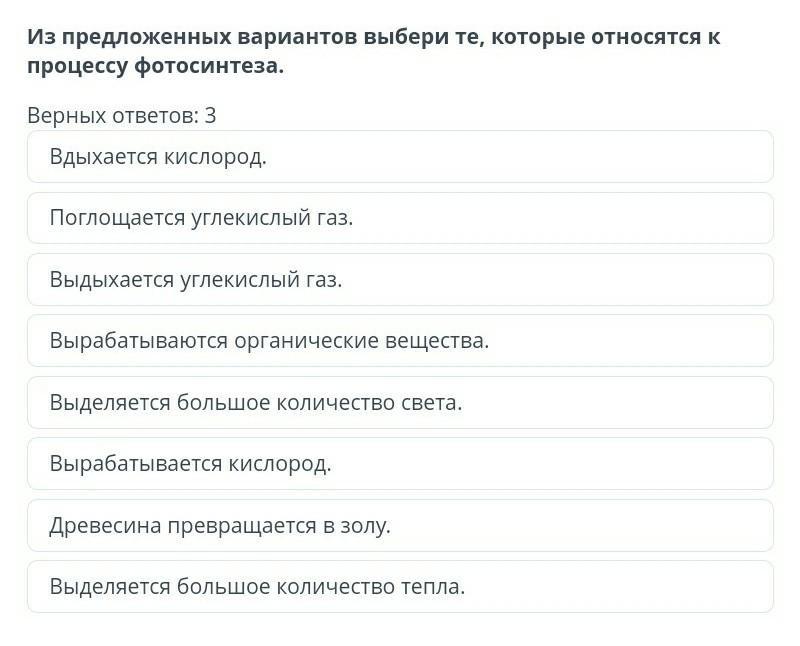This screenshot has width=800, height=646.
Task: Tick the large amount of heat answer
Action: [x=400, y=587]
